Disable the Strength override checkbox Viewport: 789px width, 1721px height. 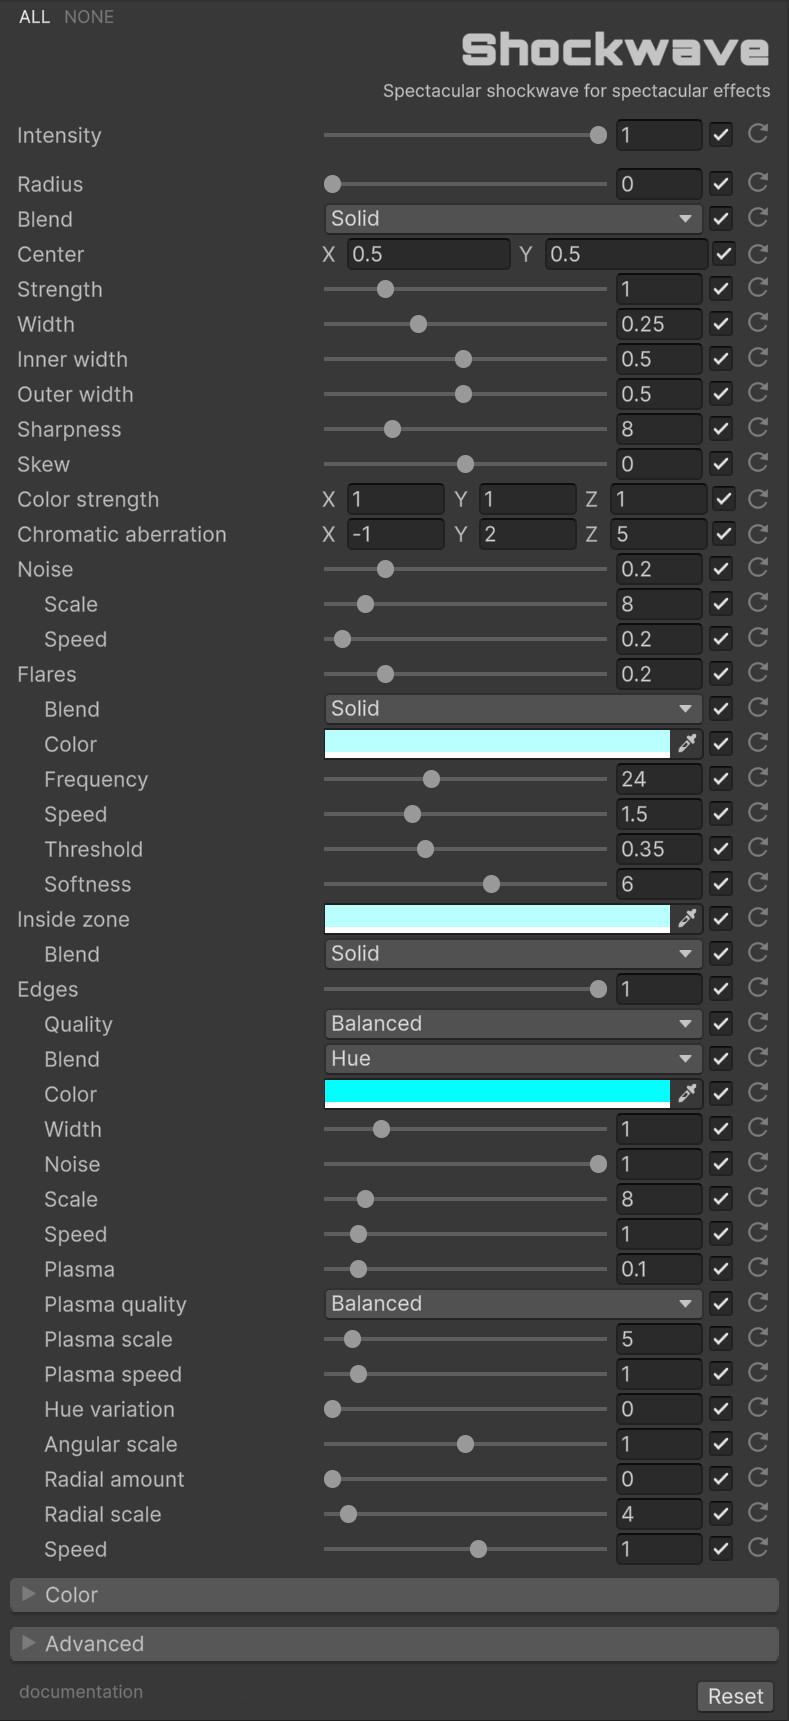click(x=720, y=289)
